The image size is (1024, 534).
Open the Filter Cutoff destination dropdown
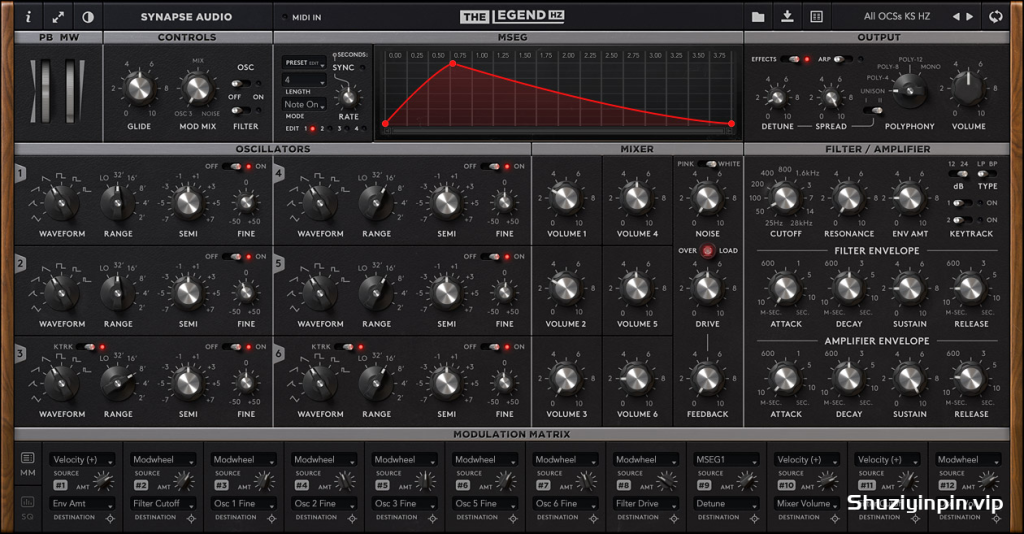click(x=163, y=503)
